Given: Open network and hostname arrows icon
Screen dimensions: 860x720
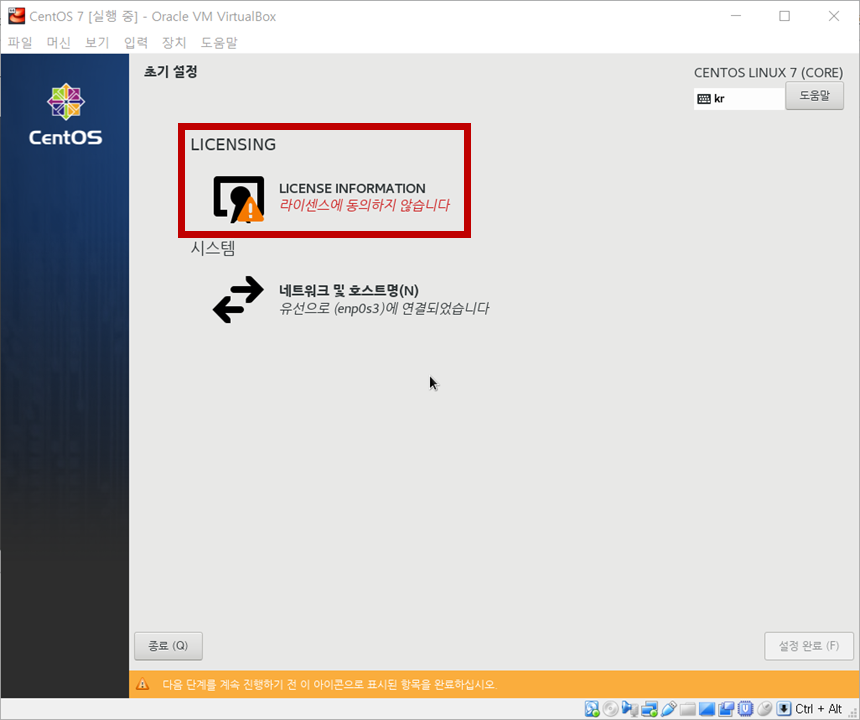Looking at the screenshot, I should click(x=238, y=299).
